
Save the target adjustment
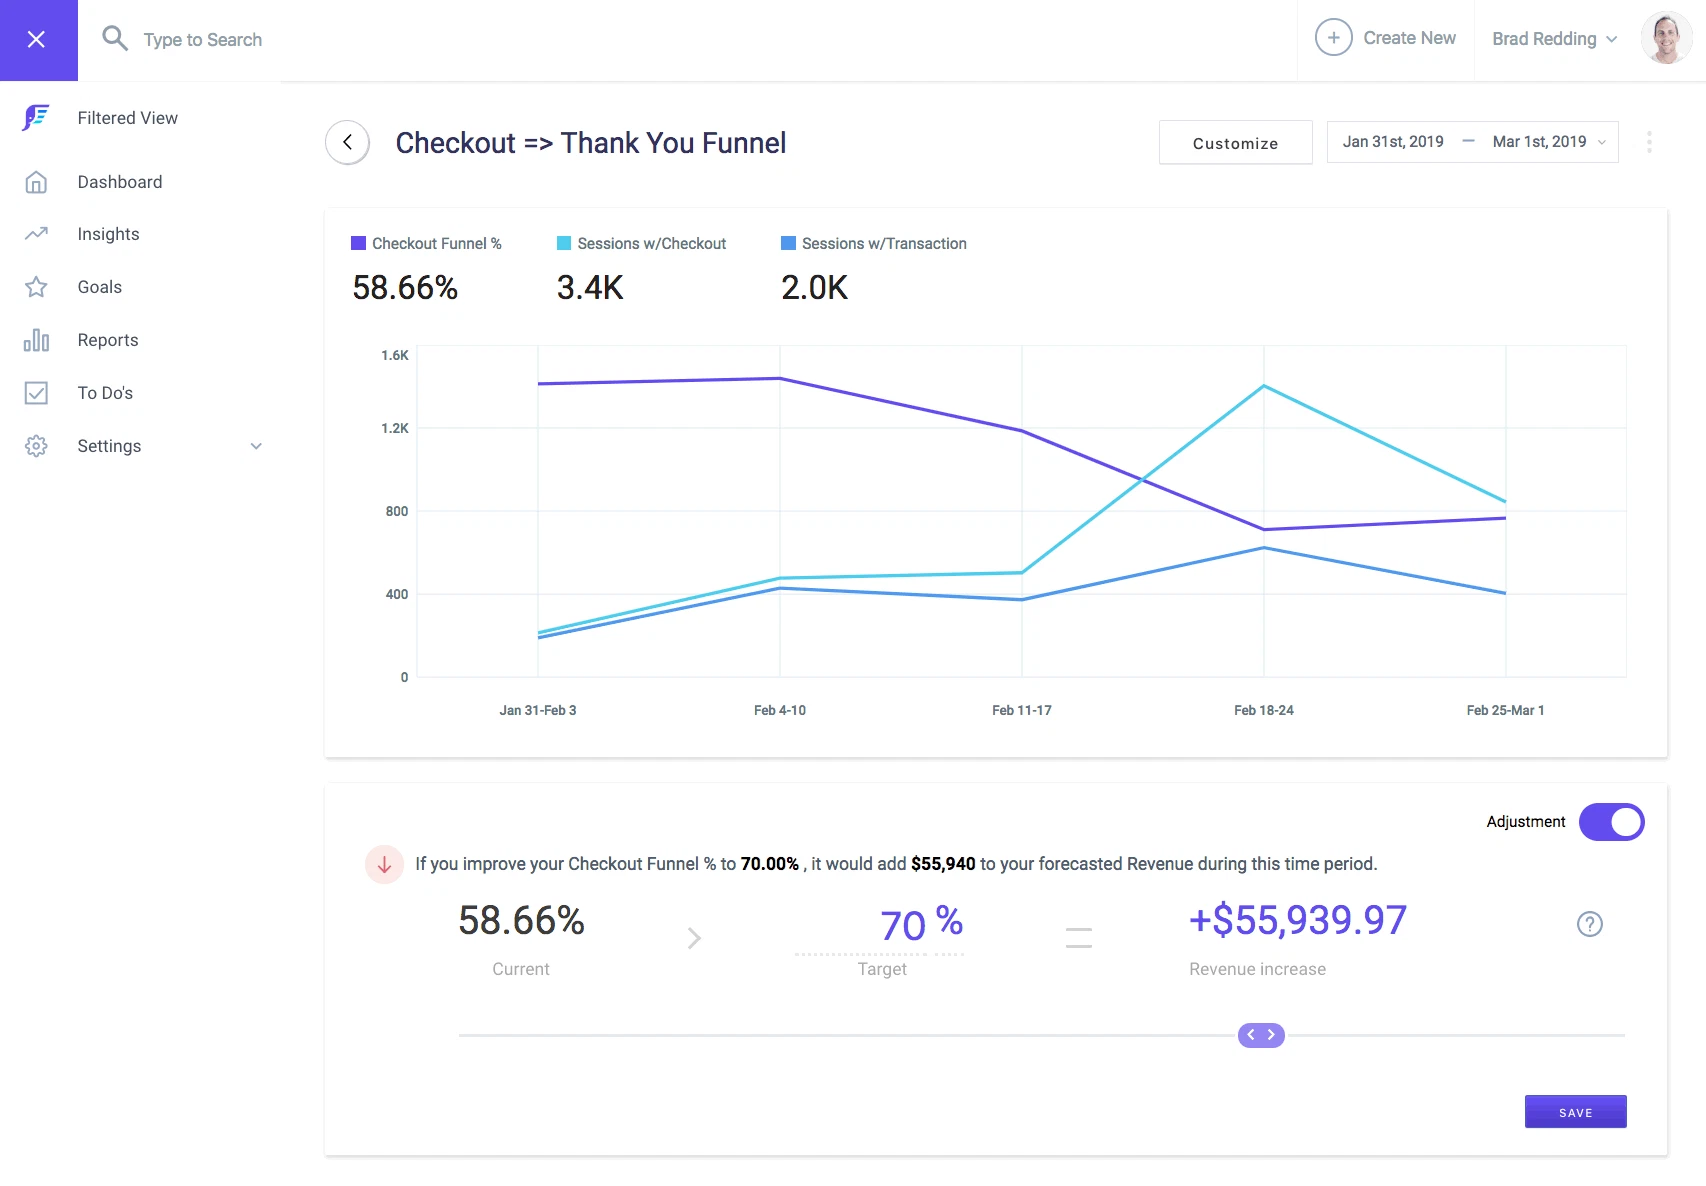point(1575,1111)
